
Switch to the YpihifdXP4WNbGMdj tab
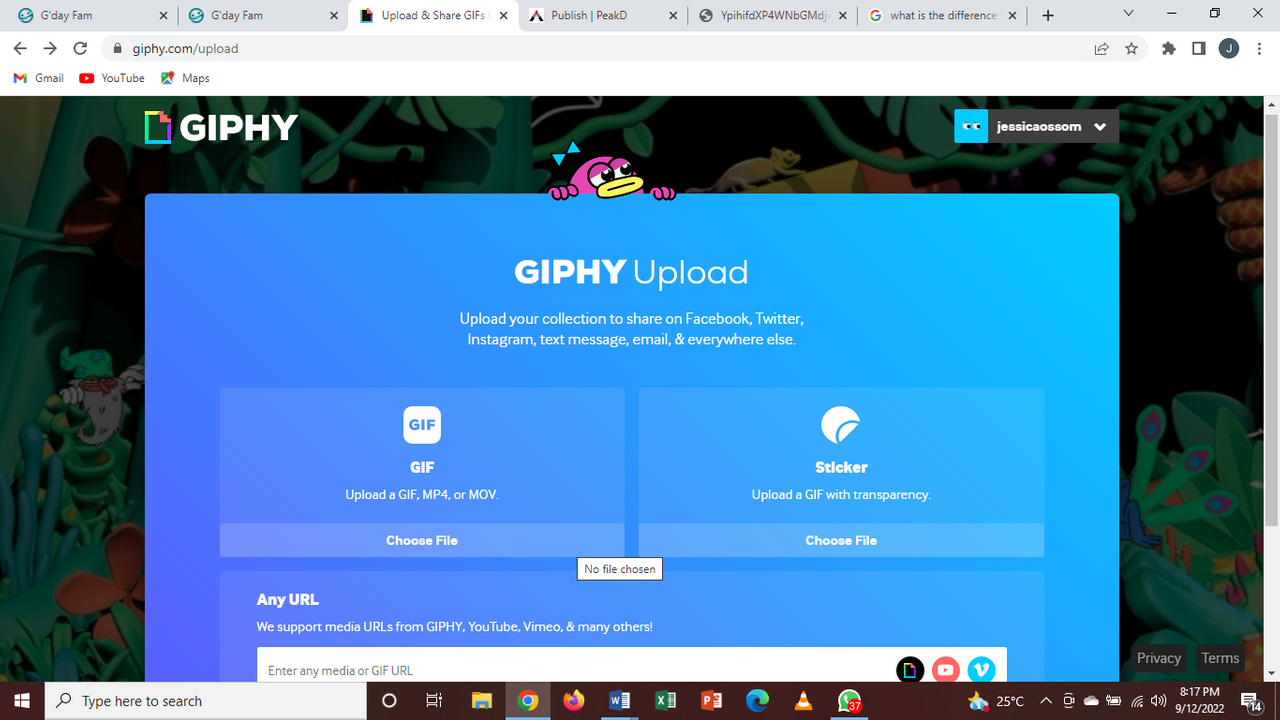[x=772, y=15]
